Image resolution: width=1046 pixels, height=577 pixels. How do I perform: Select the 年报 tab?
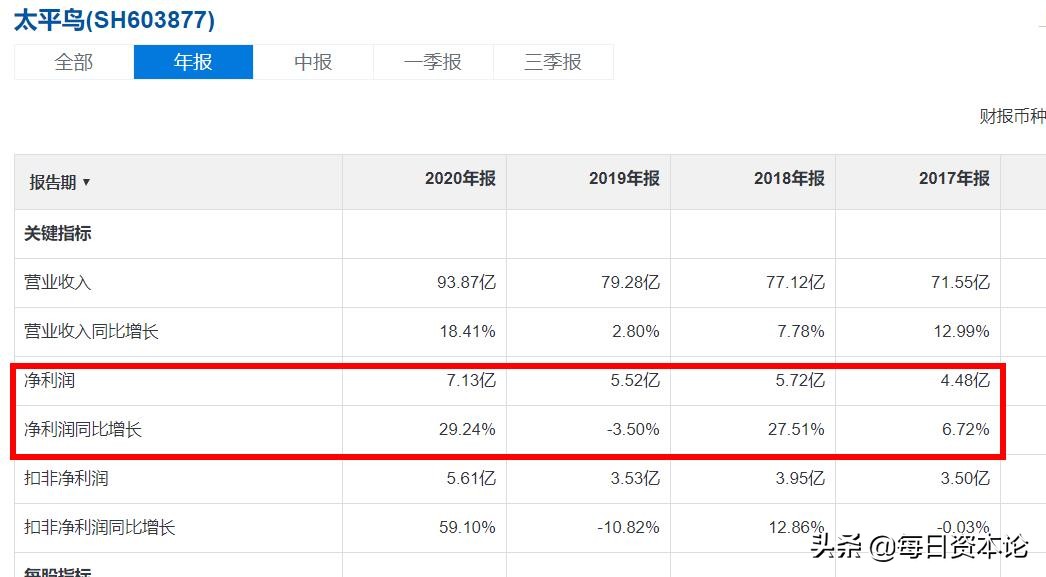(192, 61)
